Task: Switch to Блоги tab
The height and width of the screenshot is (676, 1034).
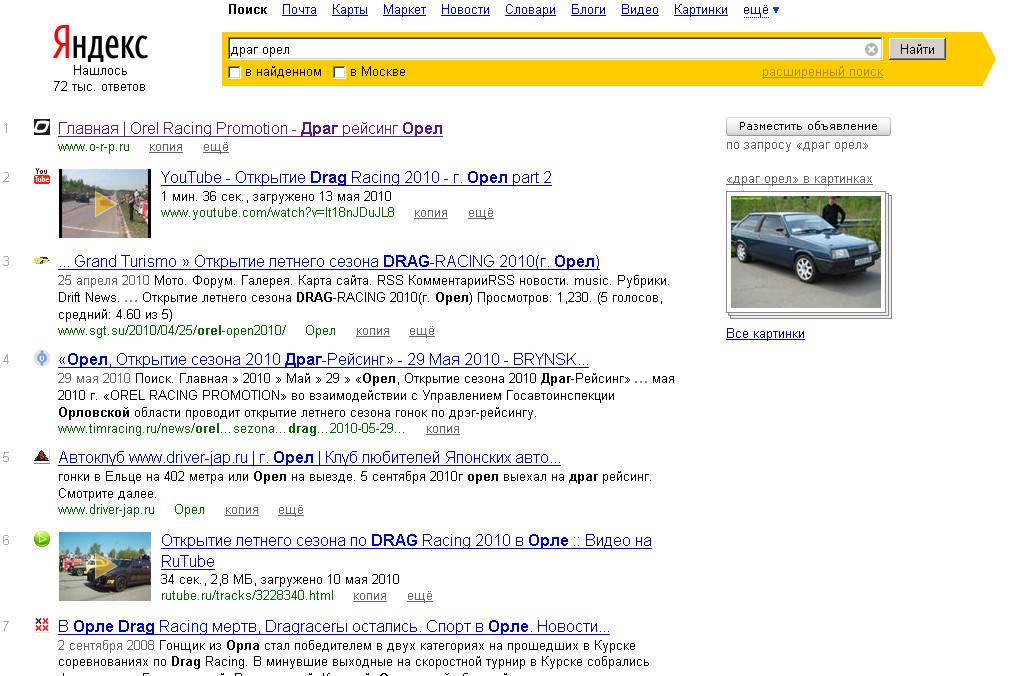Action: click(x=588, y=10)
